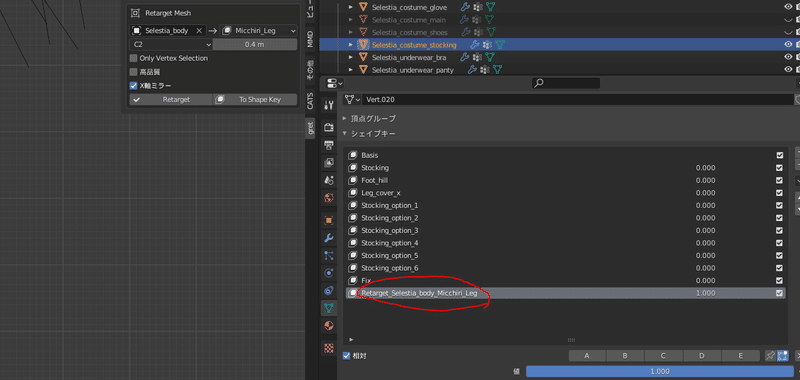Hide Selestia_underwear_bra with its eye icon
The height and width of the screenshot is (380, 800).
[x=788, y=57]
